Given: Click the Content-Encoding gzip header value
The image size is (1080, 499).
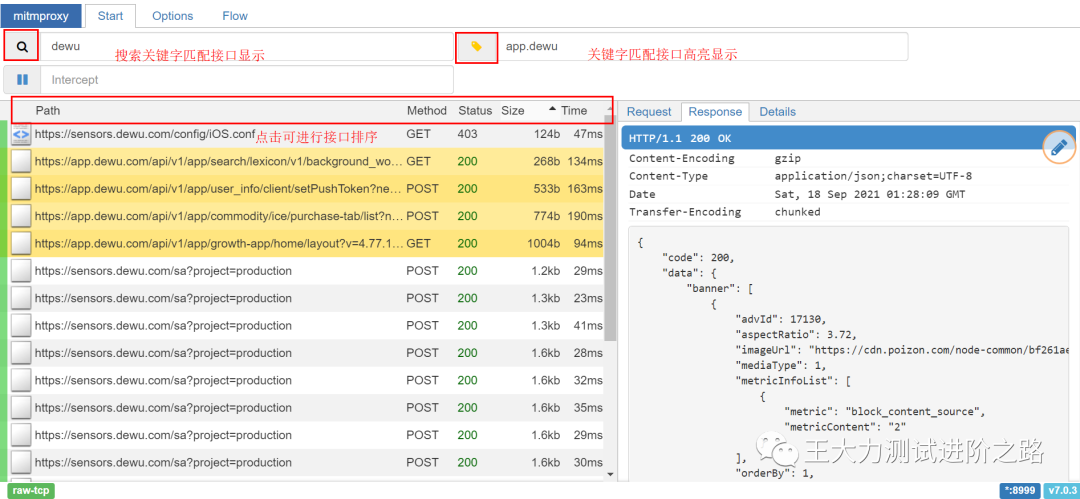Looking at the screenshot, I should tap(789, 159).
